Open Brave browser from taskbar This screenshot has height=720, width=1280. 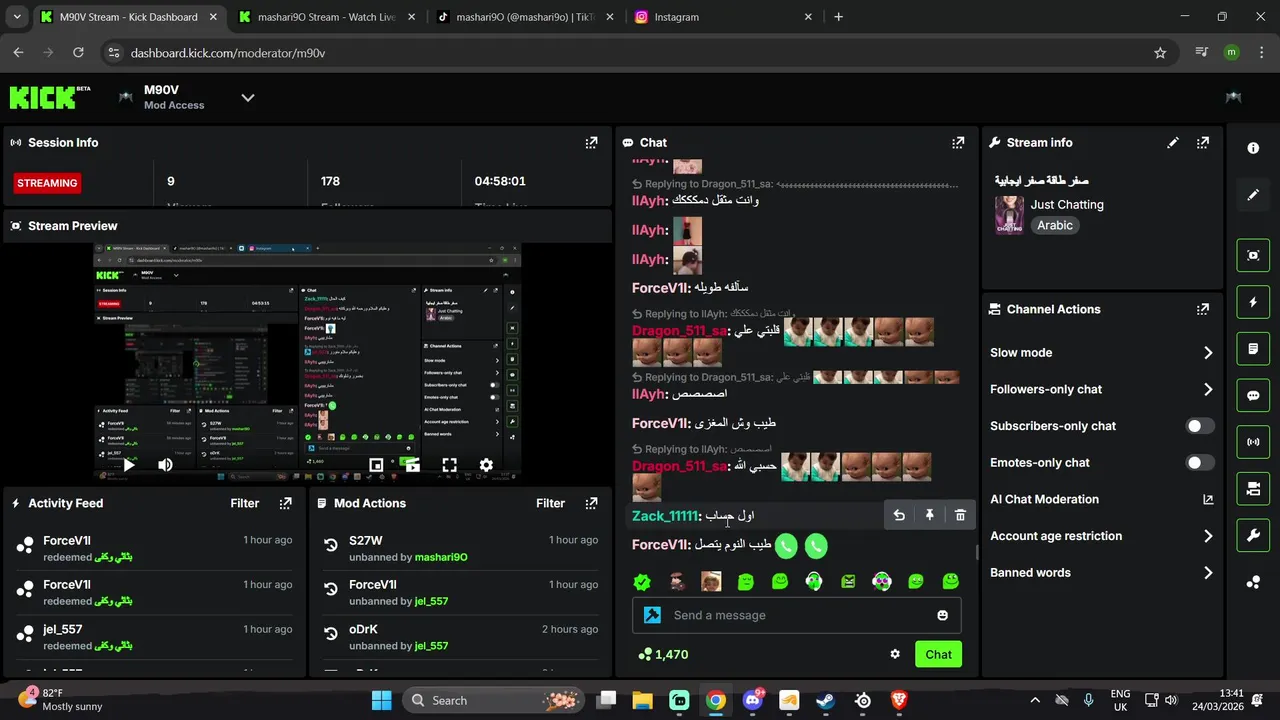click(899, 700)
